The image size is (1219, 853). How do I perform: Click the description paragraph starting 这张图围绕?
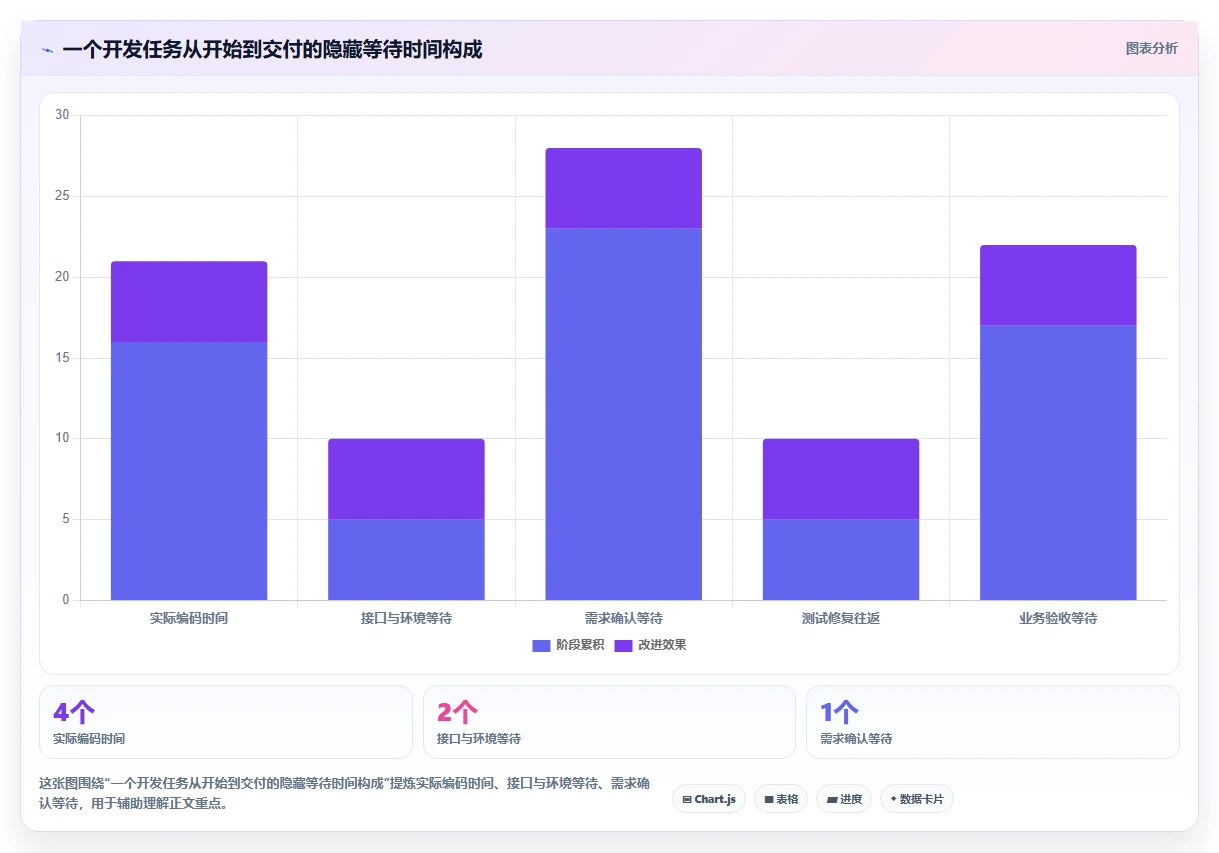(x=345, y=793)
